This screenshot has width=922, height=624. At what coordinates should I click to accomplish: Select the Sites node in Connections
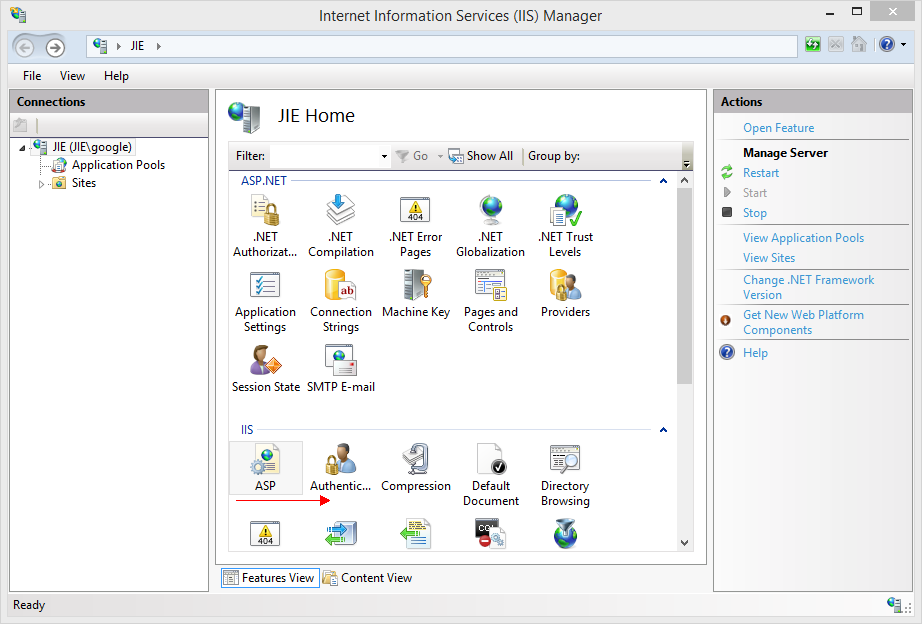click(x=83, y=183)
